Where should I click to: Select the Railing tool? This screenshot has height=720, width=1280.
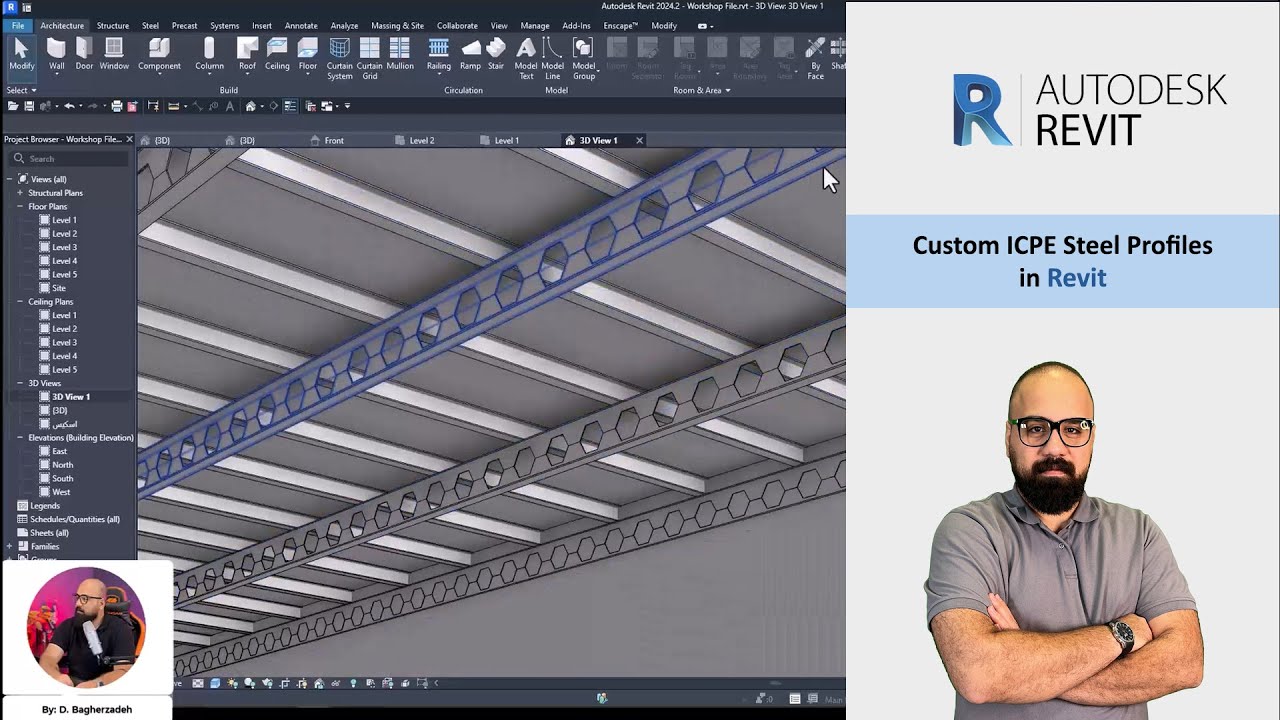point(439,54)
